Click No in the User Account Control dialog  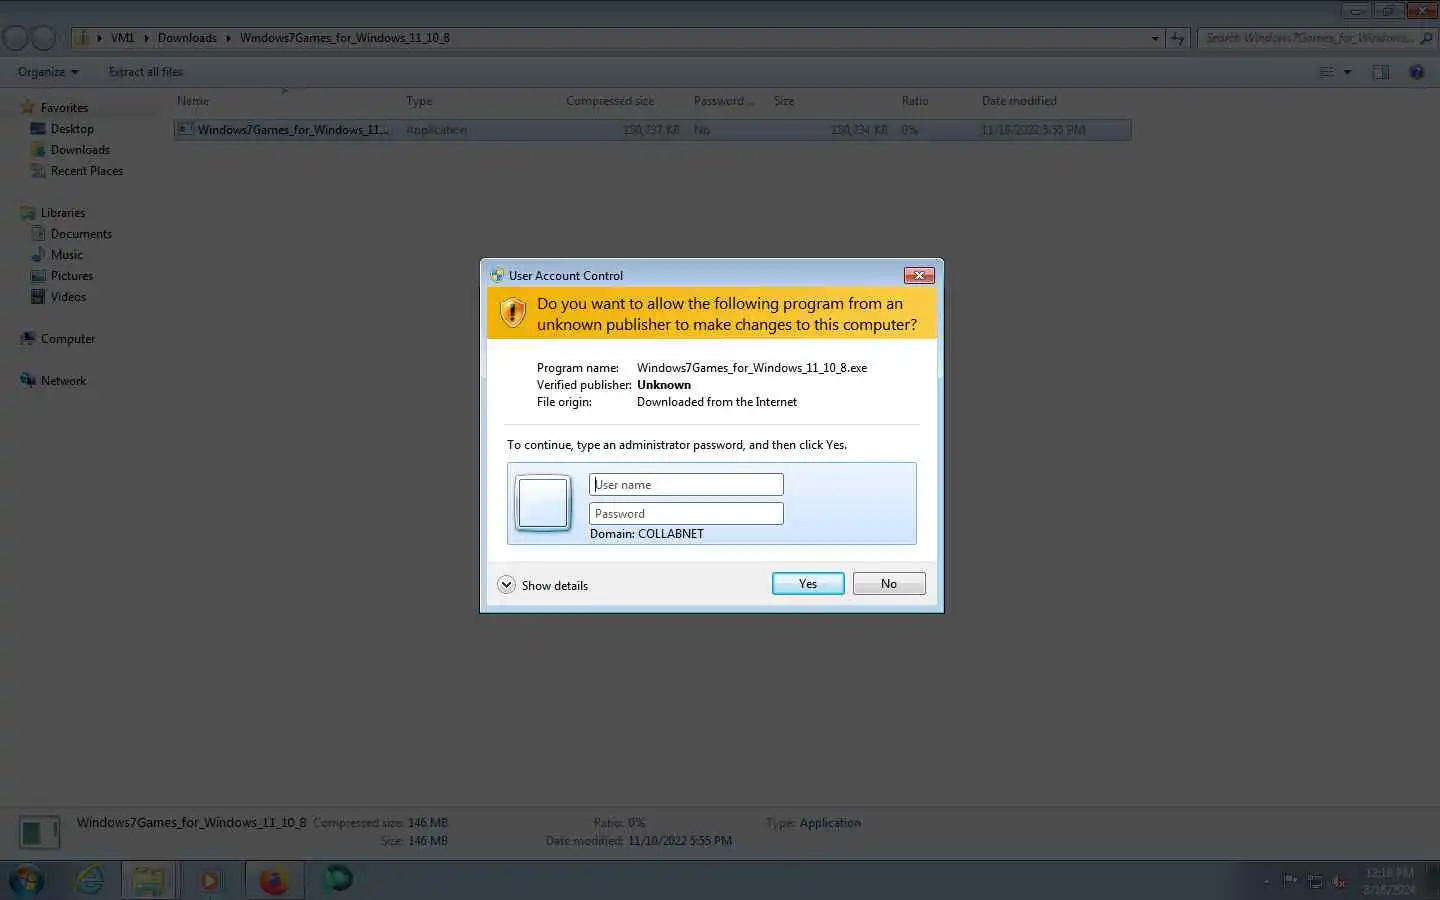tap(889, 584)
